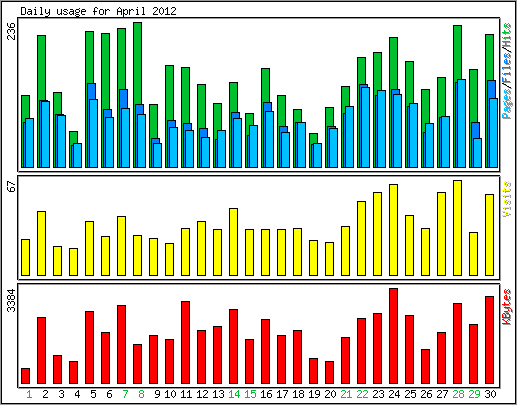The image size is (517, 405).
Task: Select the yellow visits bar for day 14
Action: [x=234, y=242]
